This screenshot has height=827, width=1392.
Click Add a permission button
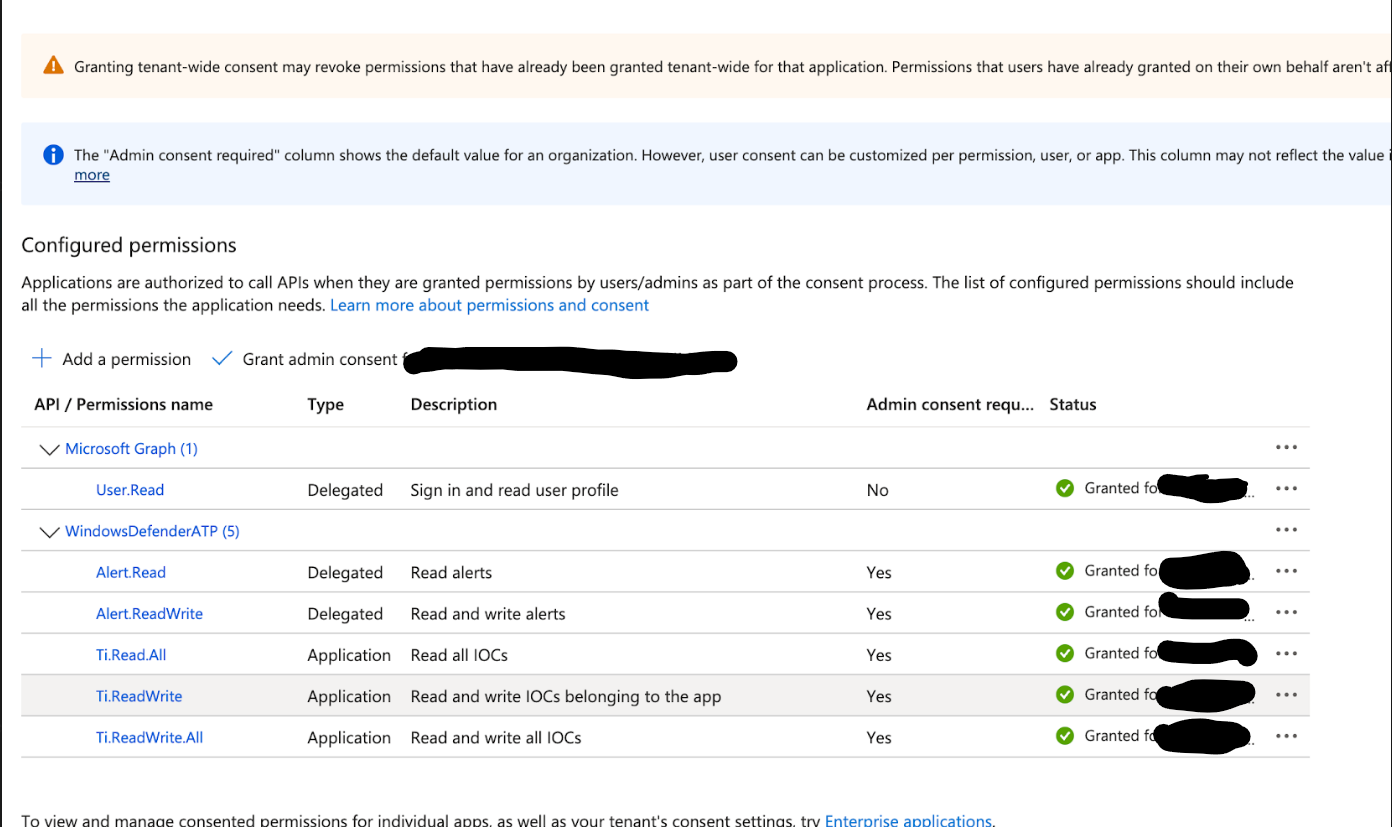(112, 359)
